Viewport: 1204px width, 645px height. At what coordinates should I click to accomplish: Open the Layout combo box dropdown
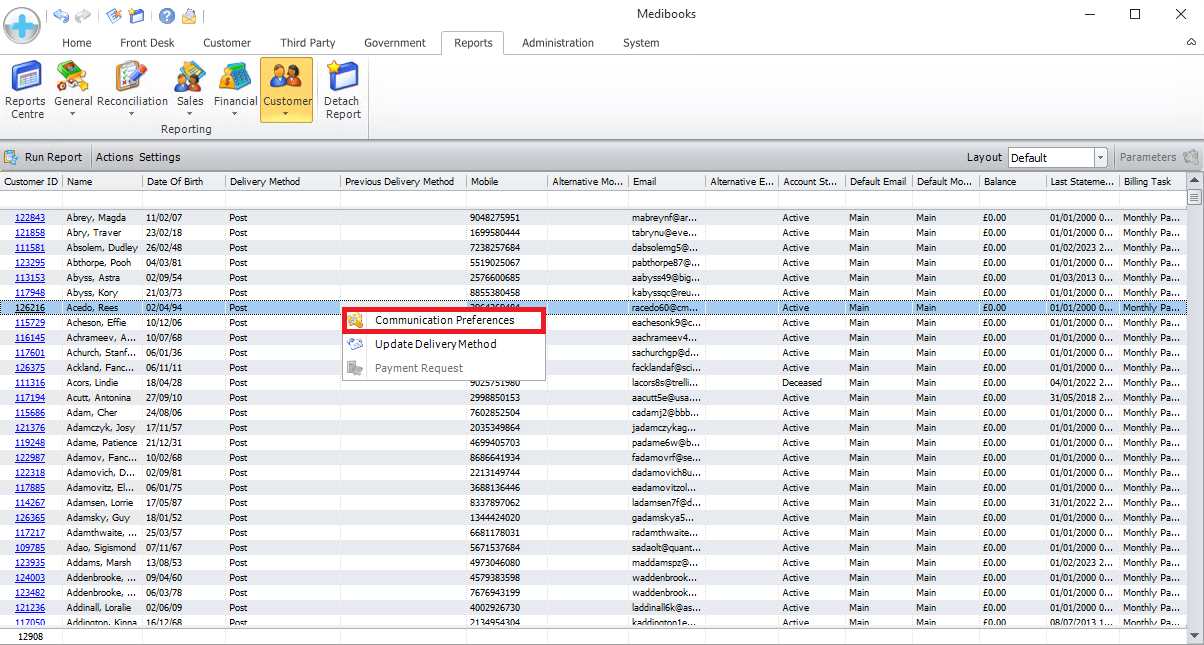pos(1100,158)
